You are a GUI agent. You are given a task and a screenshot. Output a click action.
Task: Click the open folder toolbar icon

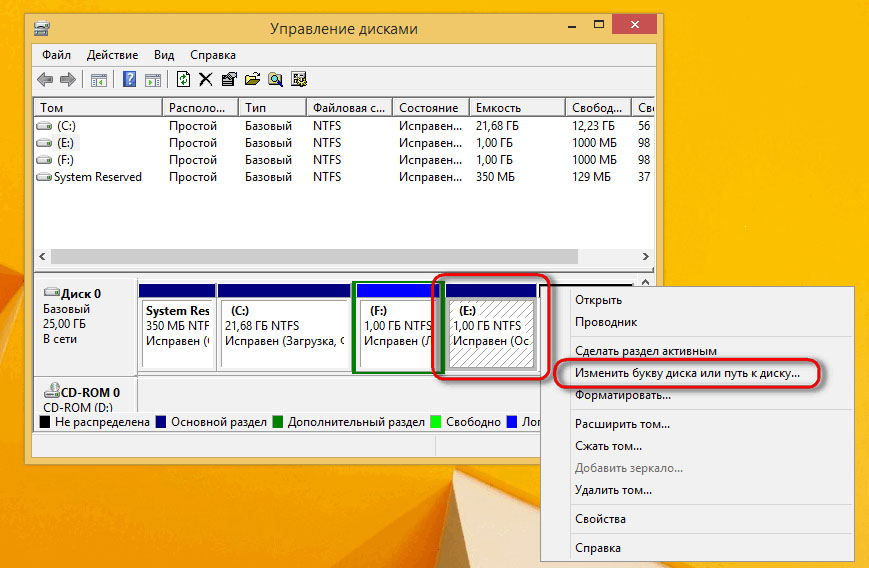[252, 79]
